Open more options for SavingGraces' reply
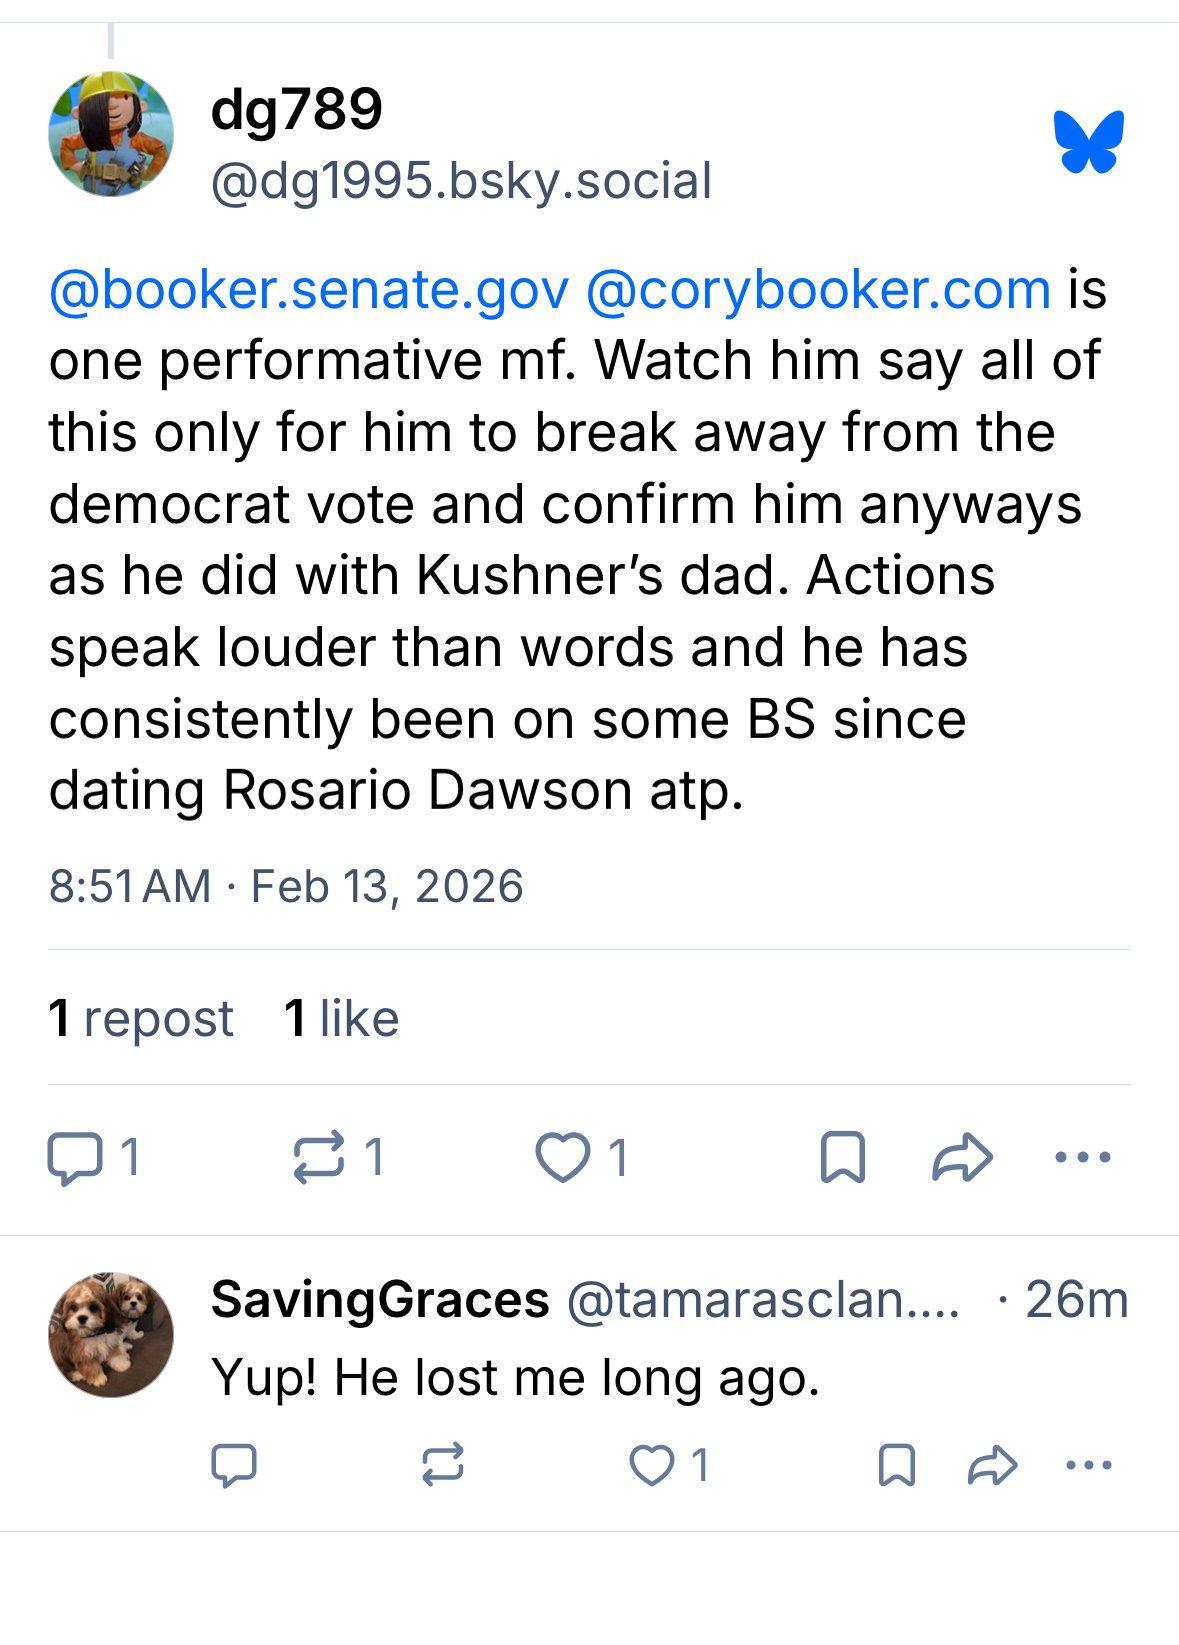Image resolution: width=1179 pixels, height=1645 pixels. click(1089, 1466)
